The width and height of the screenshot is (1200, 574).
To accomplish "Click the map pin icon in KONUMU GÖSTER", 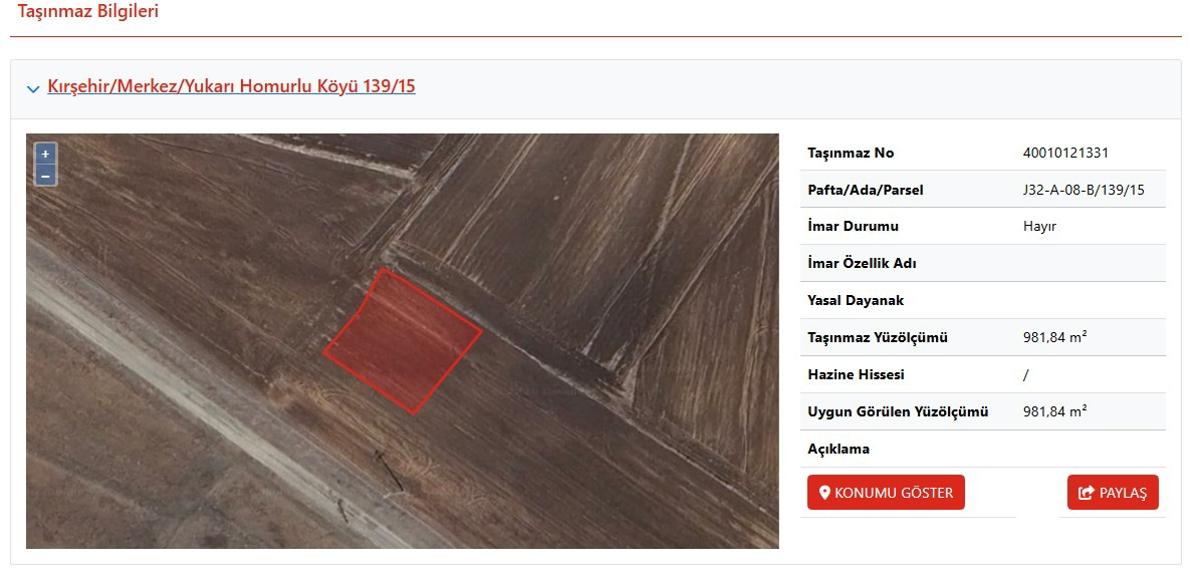I will (x=825, y=493).
